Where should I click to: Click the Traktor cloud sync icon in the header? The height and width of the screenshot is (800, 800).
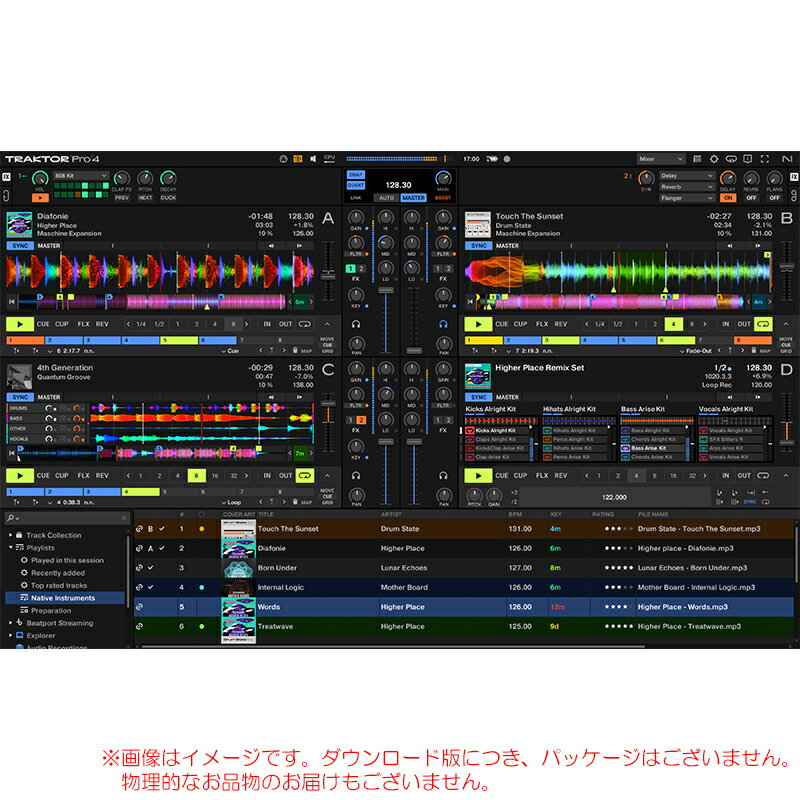click(x=732, y=158)
